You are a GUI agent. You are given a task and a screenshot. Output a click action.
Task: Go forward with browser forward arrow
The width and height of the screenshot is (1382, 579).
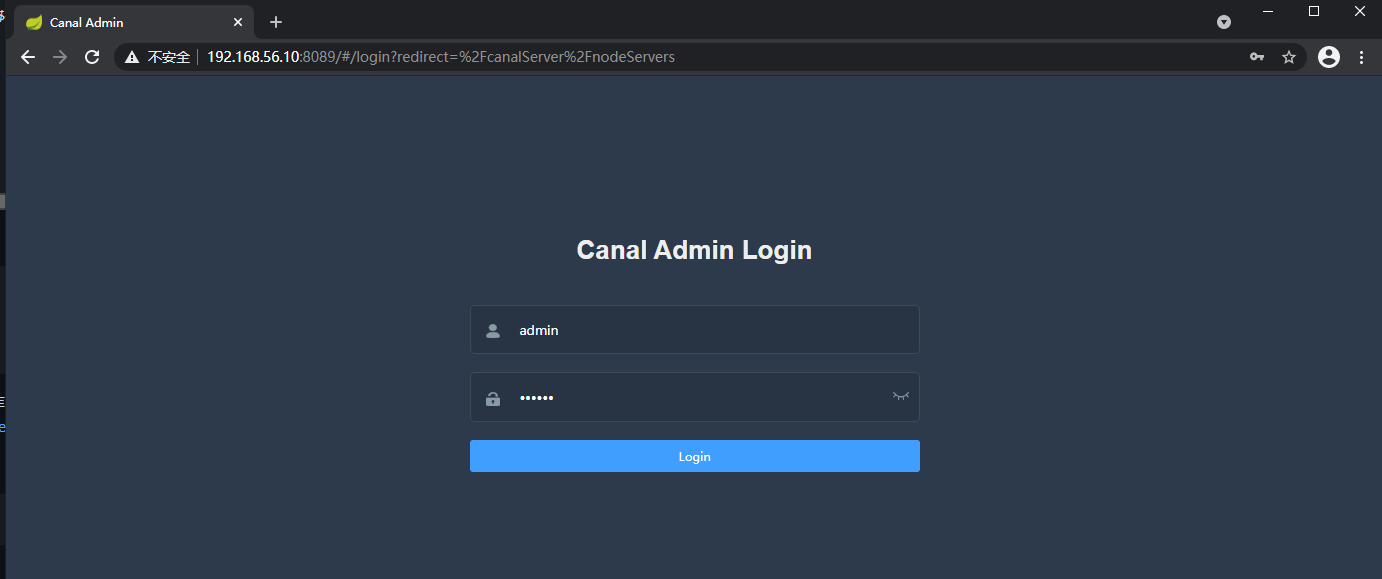click(x=60, y=57)
